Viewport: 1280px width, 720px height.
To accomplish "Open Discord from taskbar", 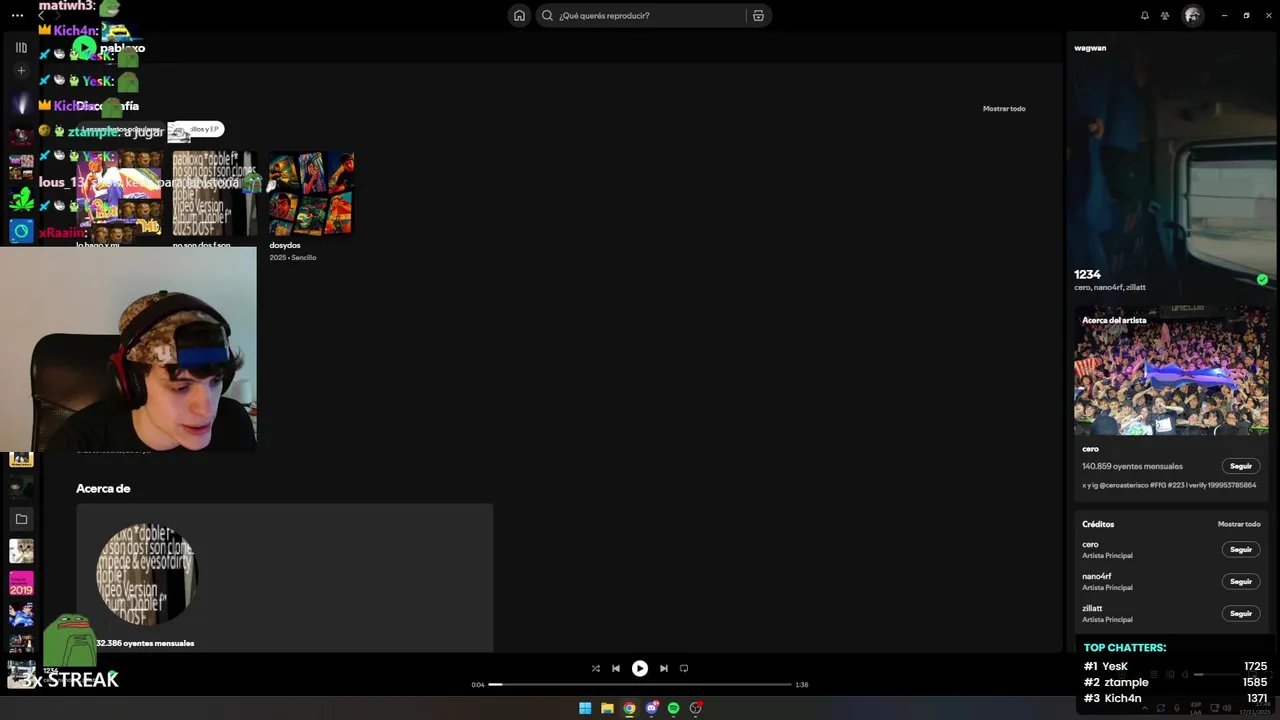I will click(x=651, y=708).
